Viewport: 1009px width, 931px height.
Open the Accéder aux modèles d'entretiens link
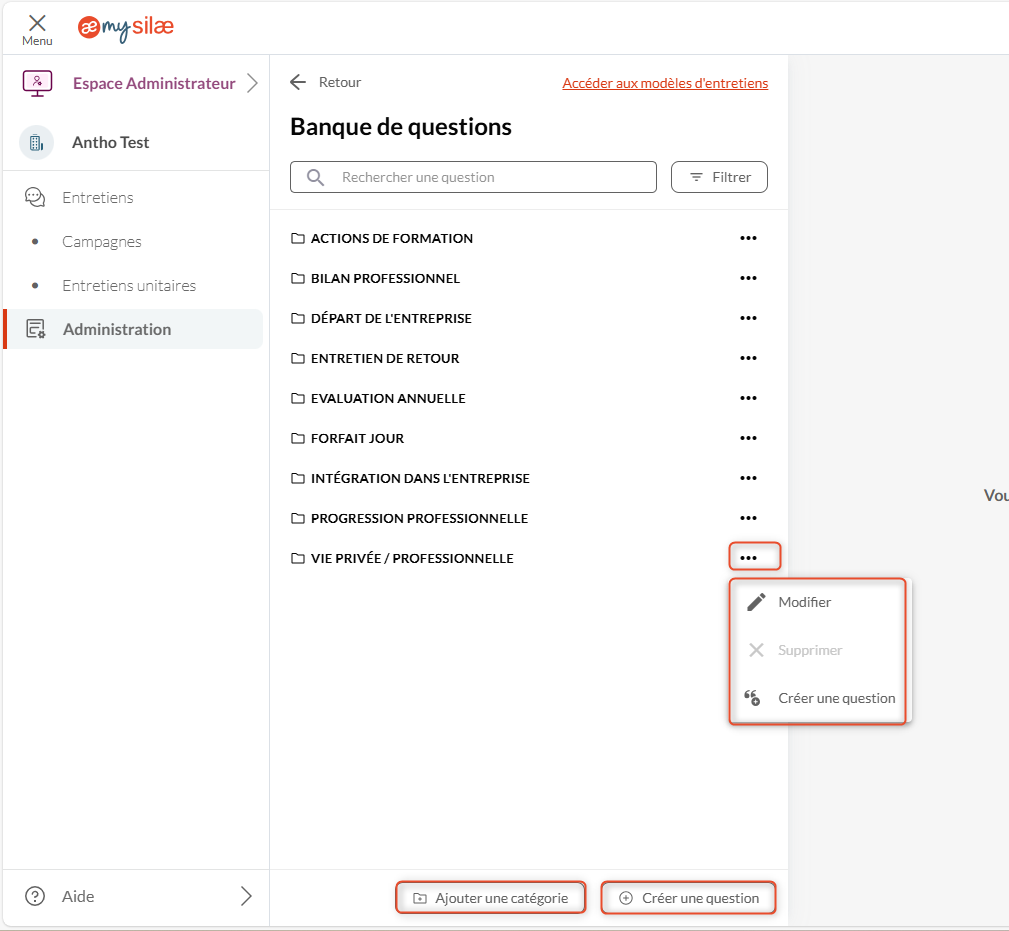click(665, 83)
